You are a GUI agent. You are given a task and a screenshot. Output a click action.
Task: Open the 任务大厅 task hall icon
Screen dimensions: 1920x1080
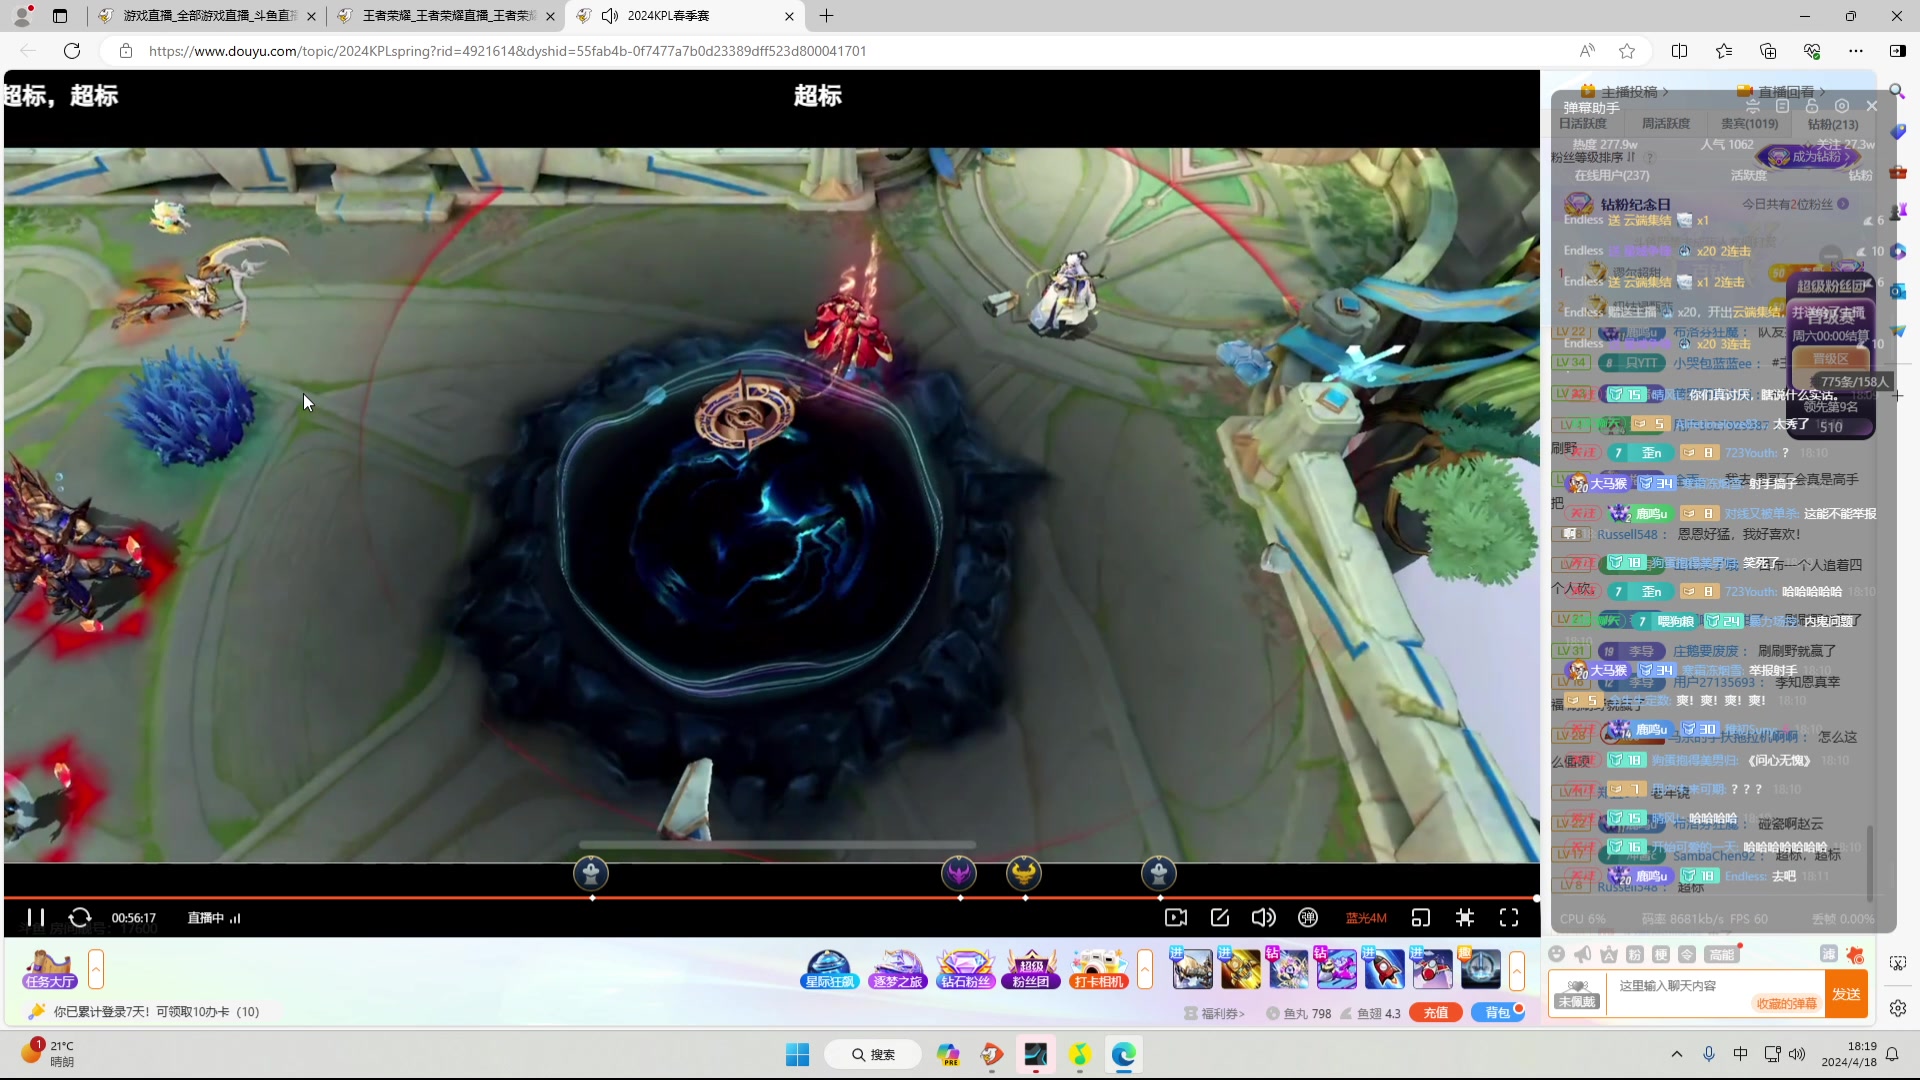(50, 969)
